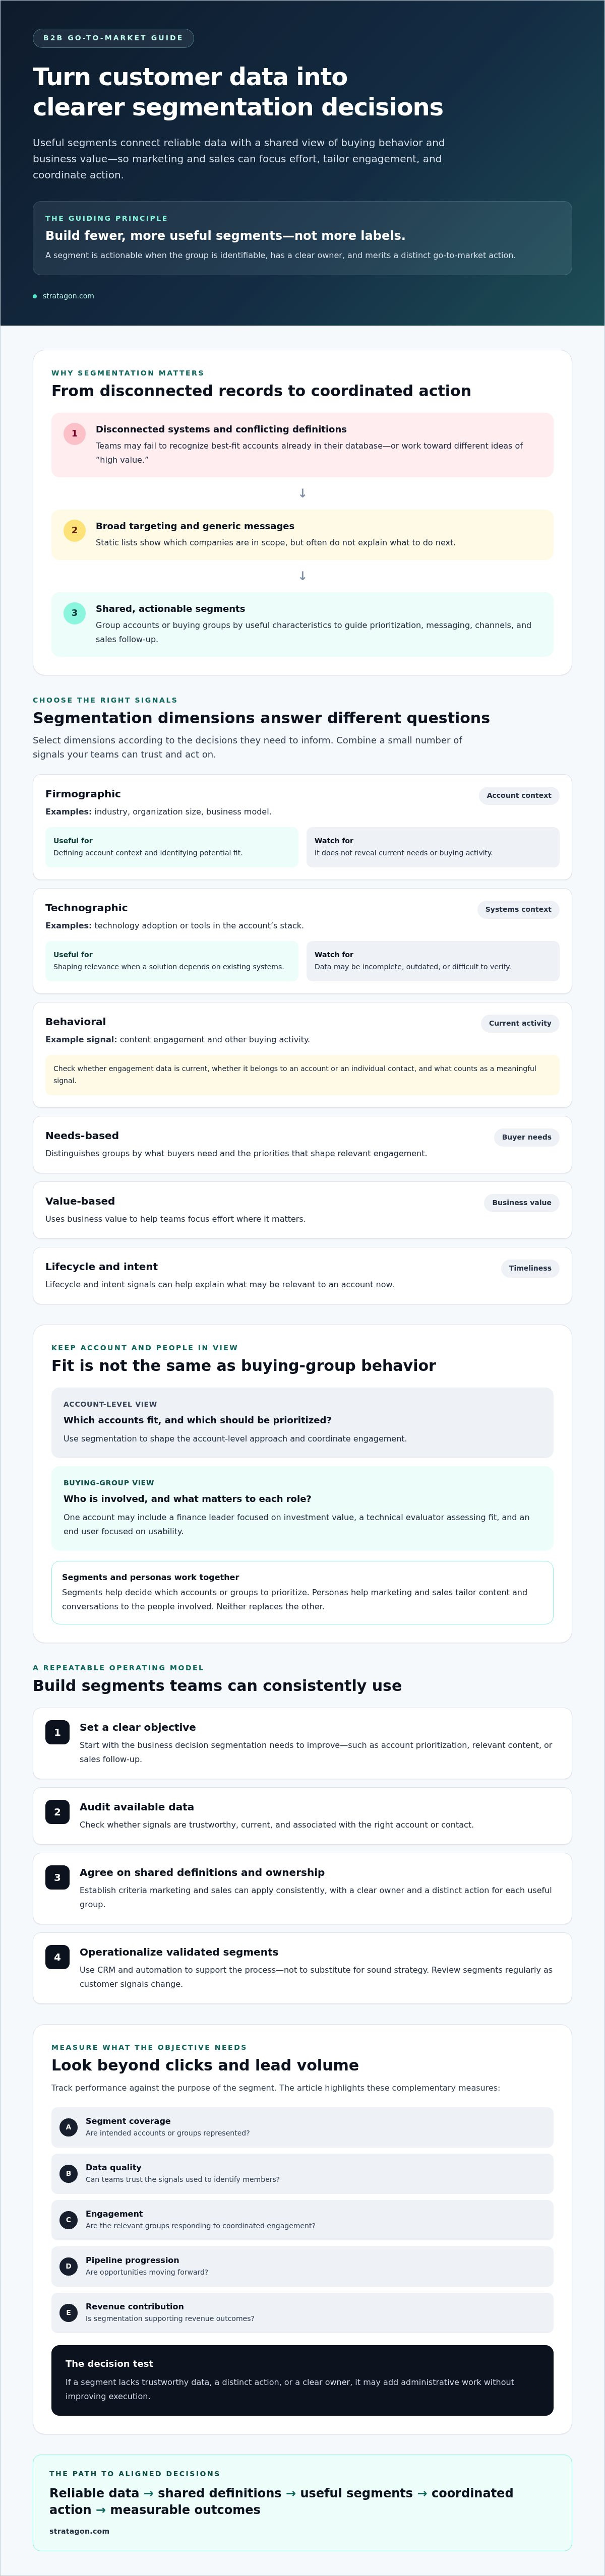Screen dimensions: 605x2576
Task: Click the Account context tag
Action: click(519, 796)
